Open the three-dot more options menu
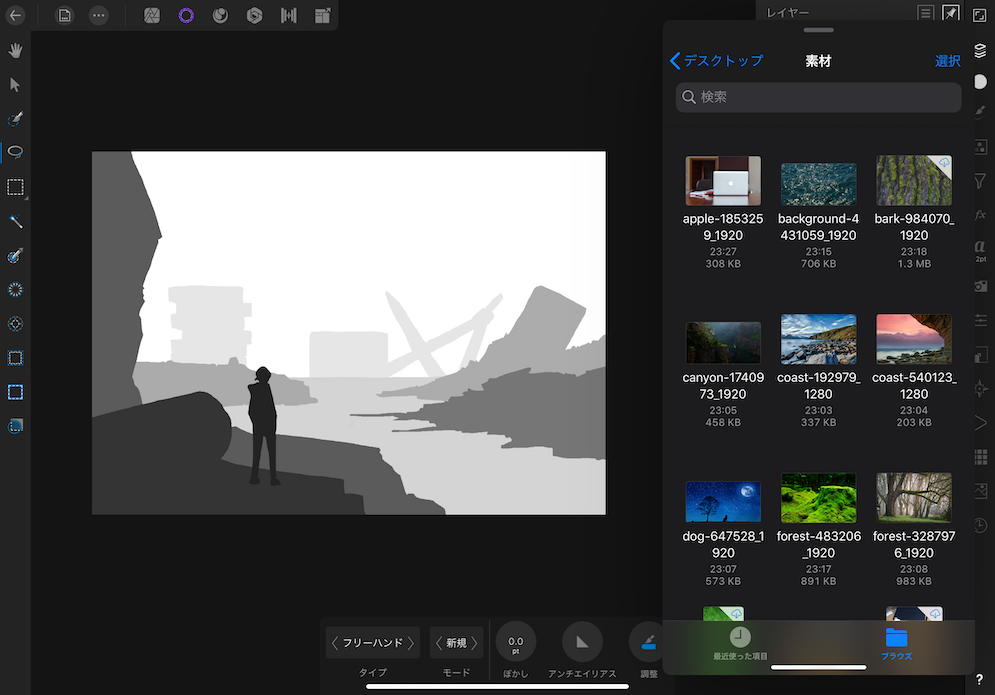This screenshot has width=995, height=695. (98, 15)
